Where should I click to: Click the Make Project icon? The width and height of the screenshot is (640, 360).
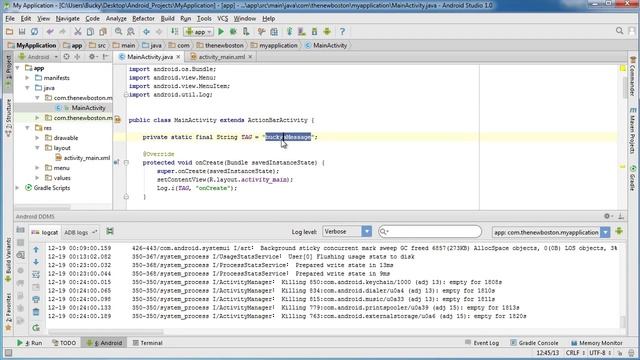tap(174, 31)
